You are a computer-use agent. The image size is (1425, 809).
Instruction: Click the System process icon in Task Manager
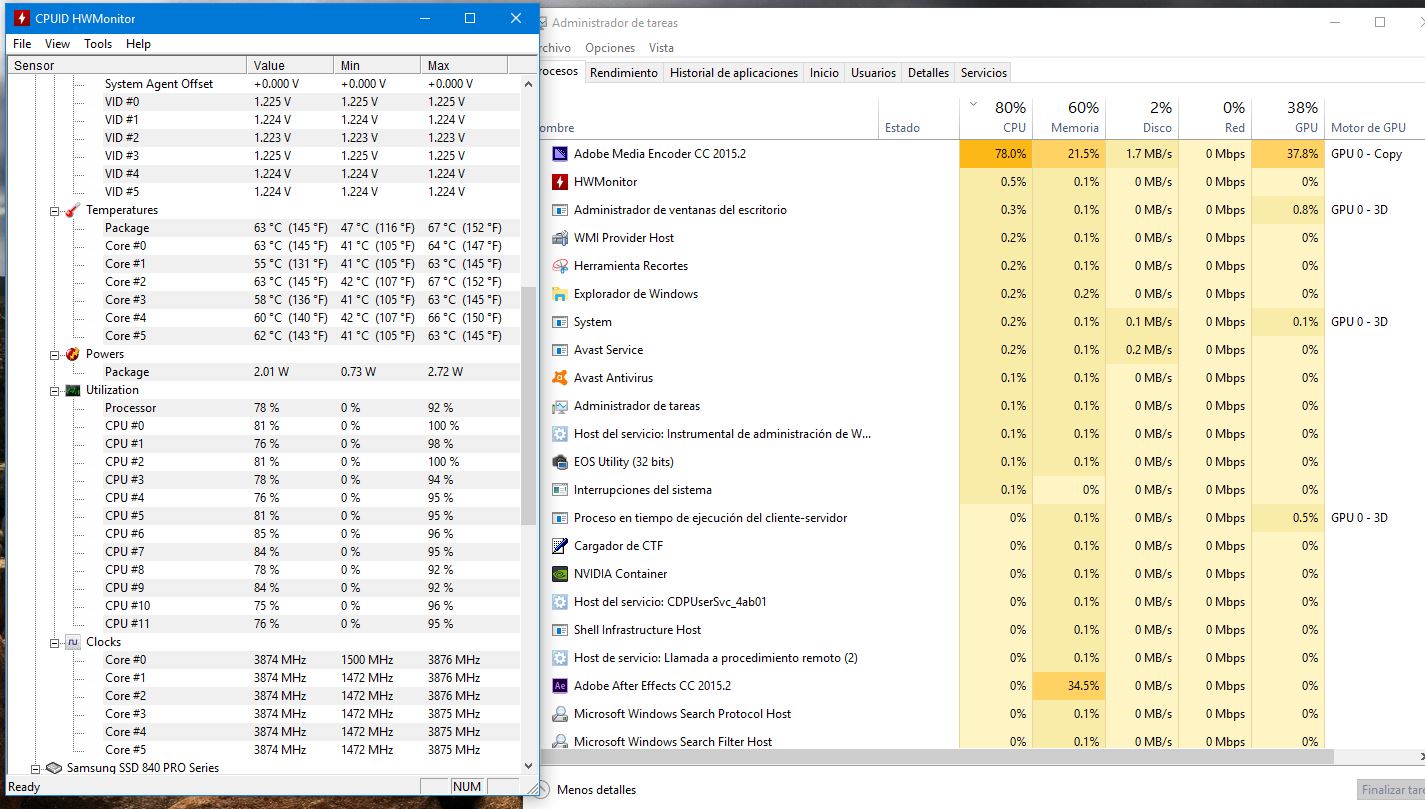click(x=560, y=322)
